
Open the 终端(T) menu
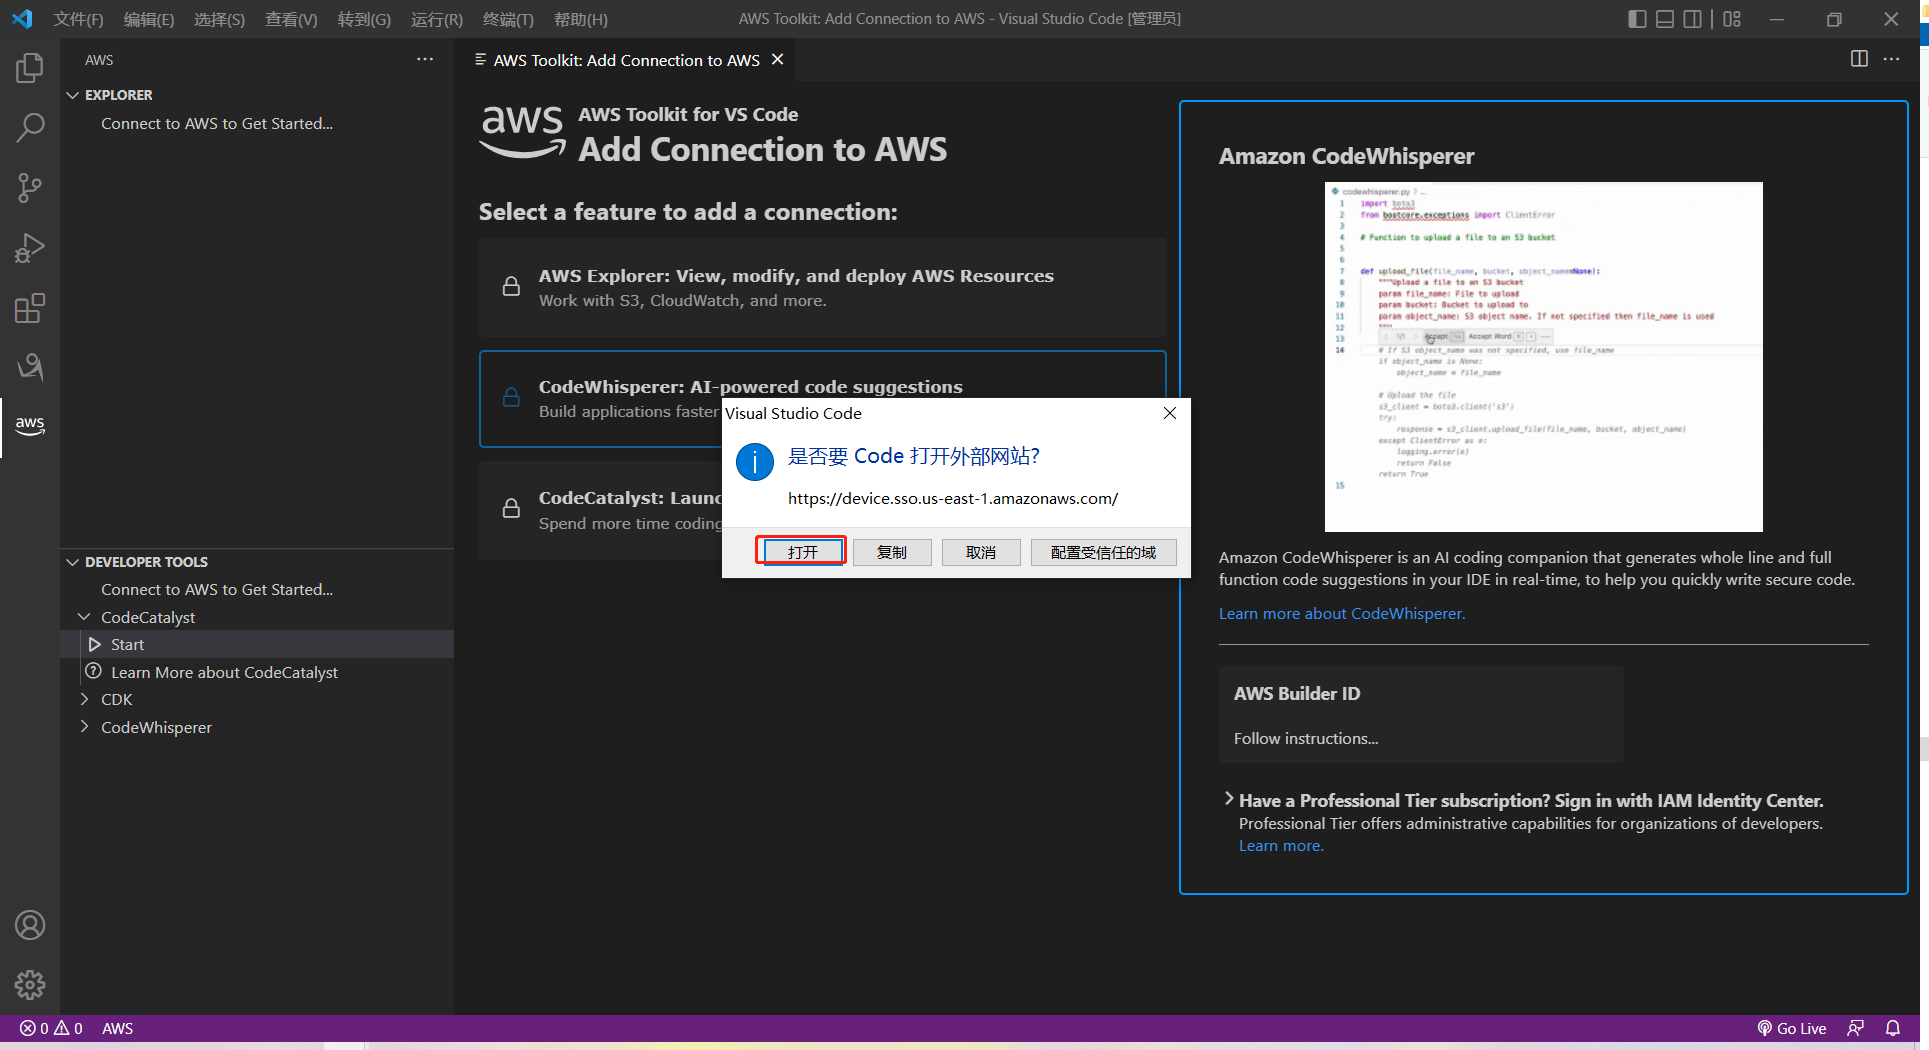[x=508, y=19]
